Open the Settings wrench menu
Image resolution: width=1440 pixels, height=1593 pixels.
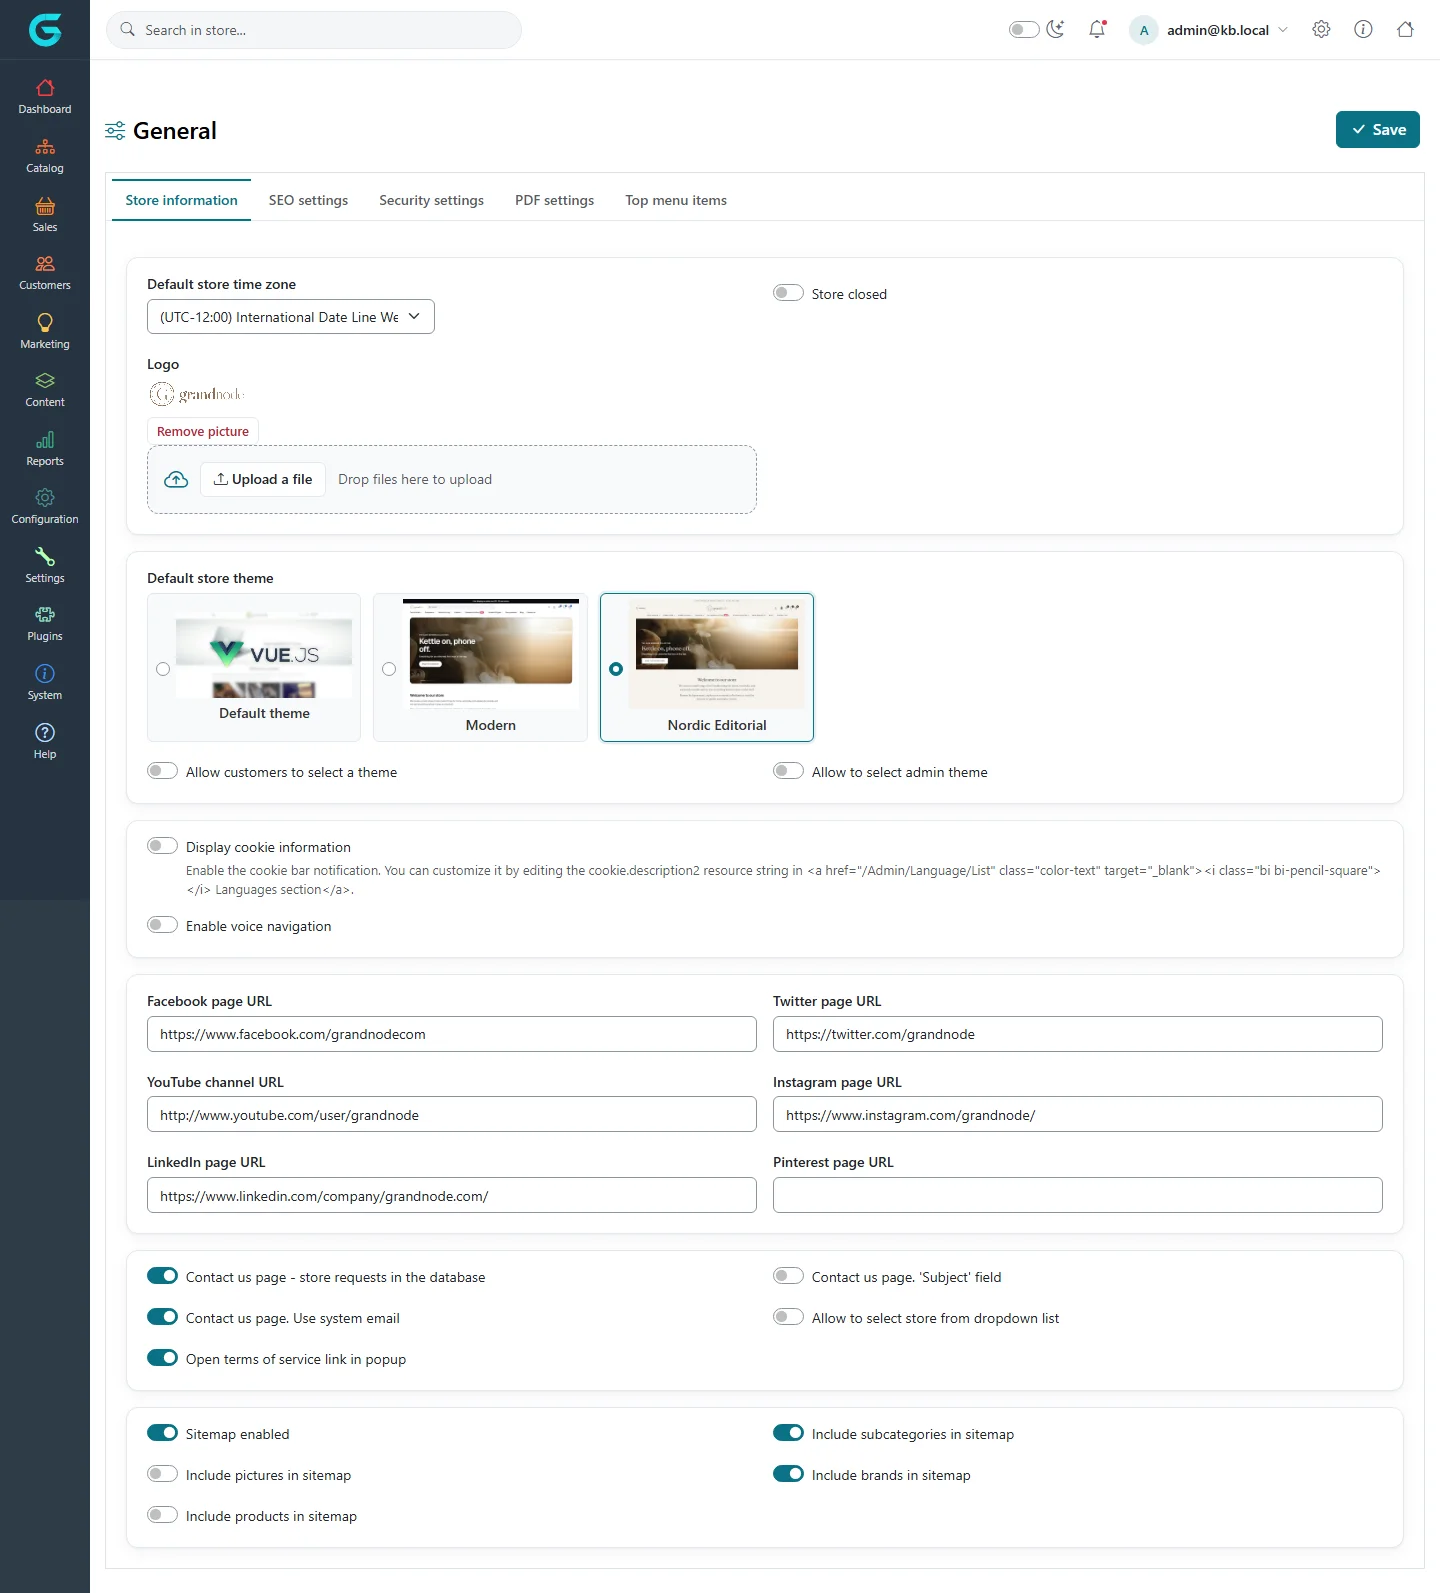coord(45,566)
